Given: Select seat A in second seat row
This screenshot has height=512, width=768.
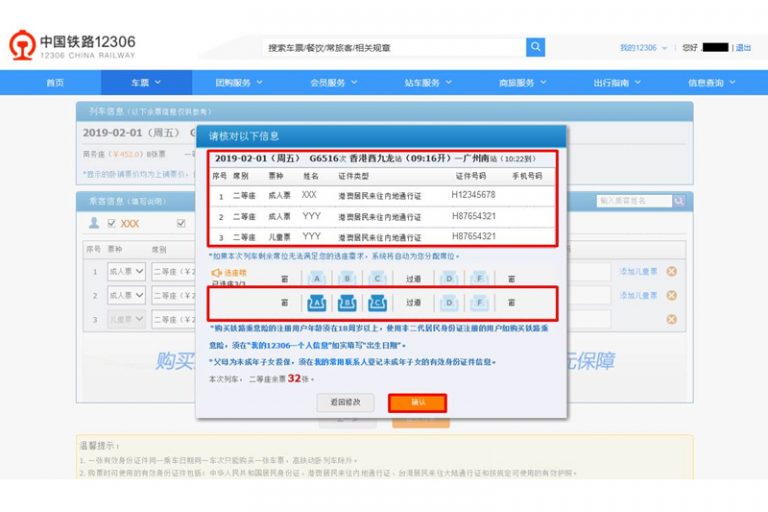Looking at the screenshot, I should 316,301.
